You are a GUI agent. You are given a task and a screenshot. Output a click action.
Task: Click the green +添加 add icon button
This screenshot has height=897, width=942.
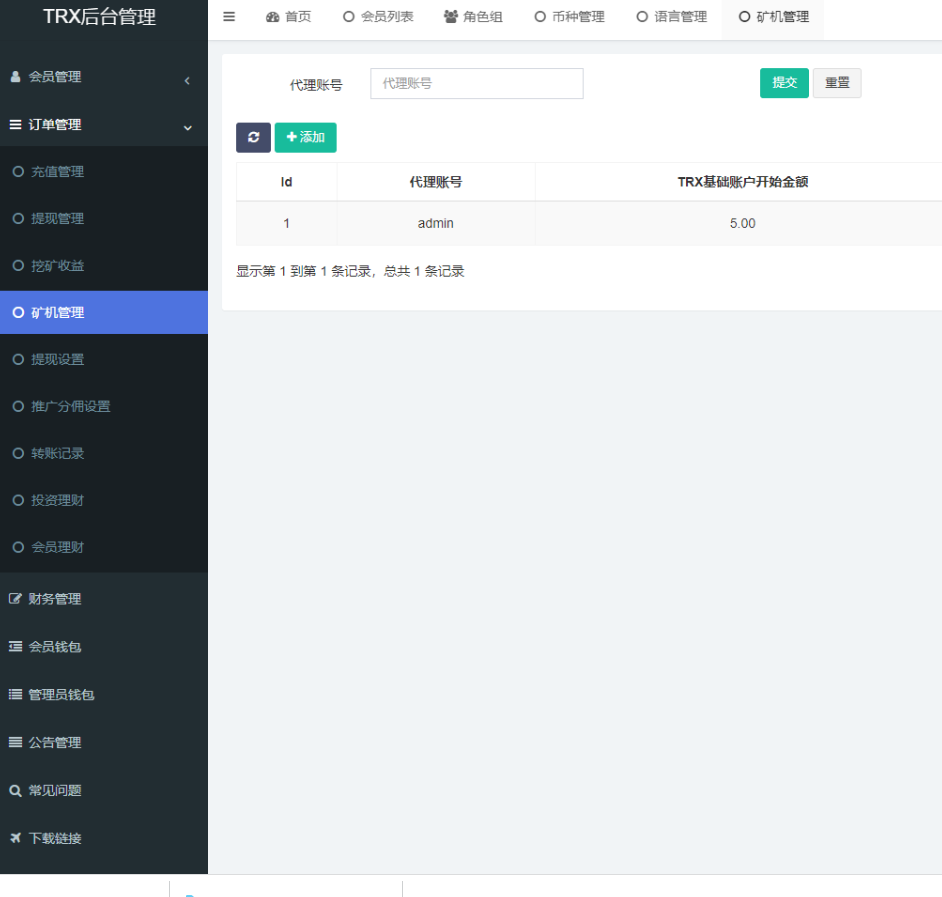click(x=305, y=137)
